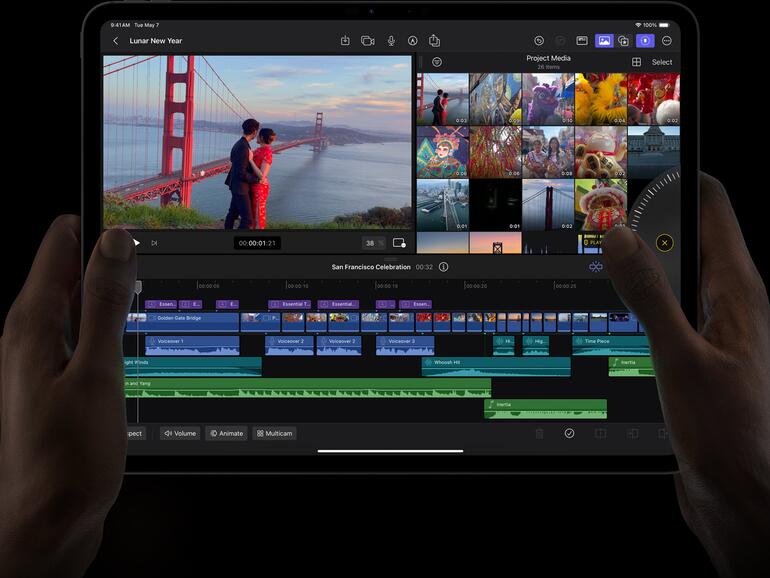Select the opera mask thumbnail

[442, 152]
